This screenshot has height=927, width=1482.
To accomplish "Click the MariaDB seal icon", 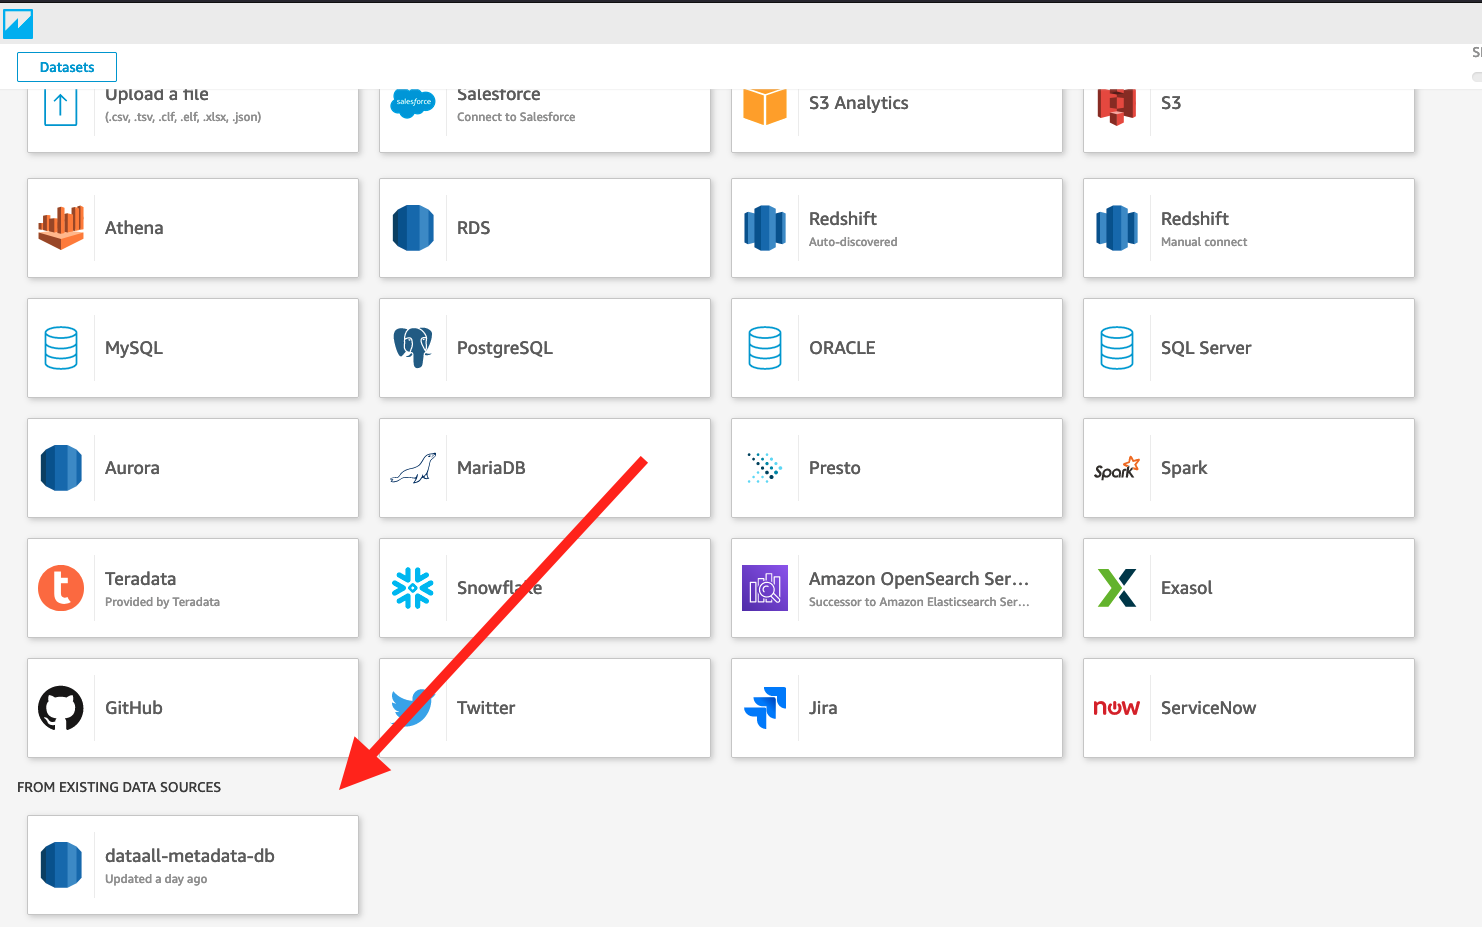I will point(413,468).
